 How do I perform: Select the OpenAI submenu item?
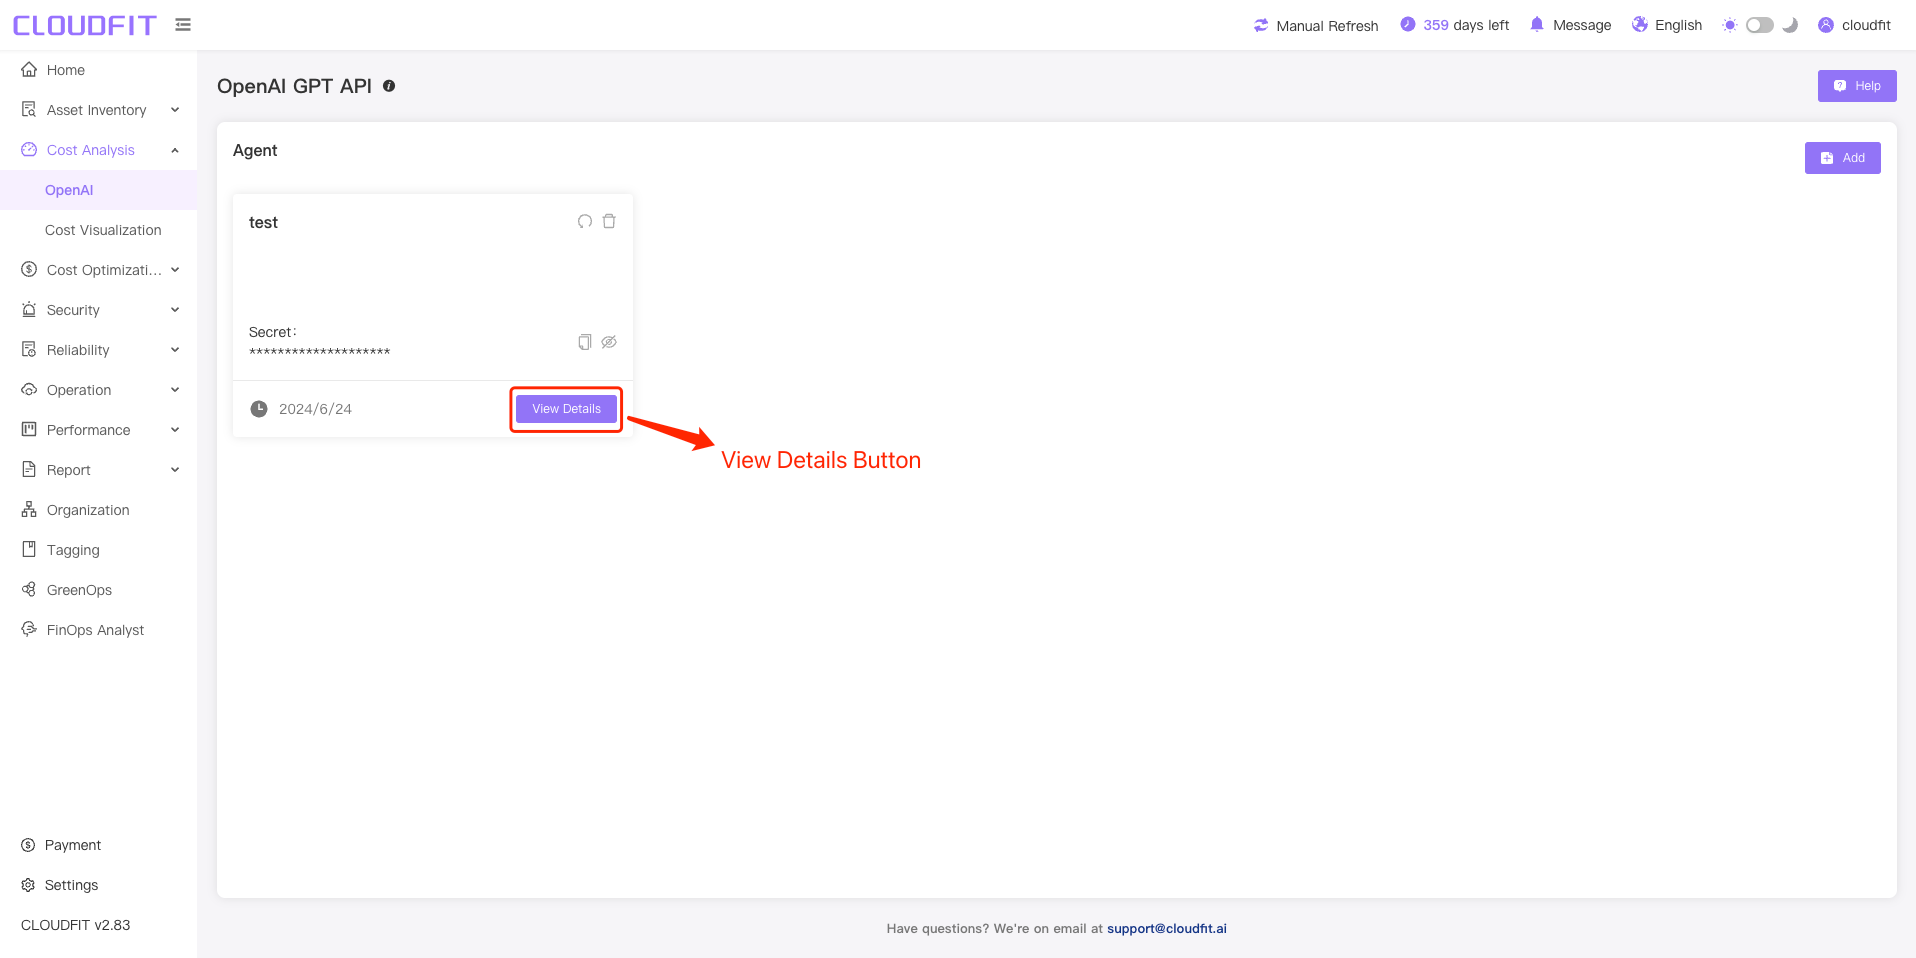98,190
